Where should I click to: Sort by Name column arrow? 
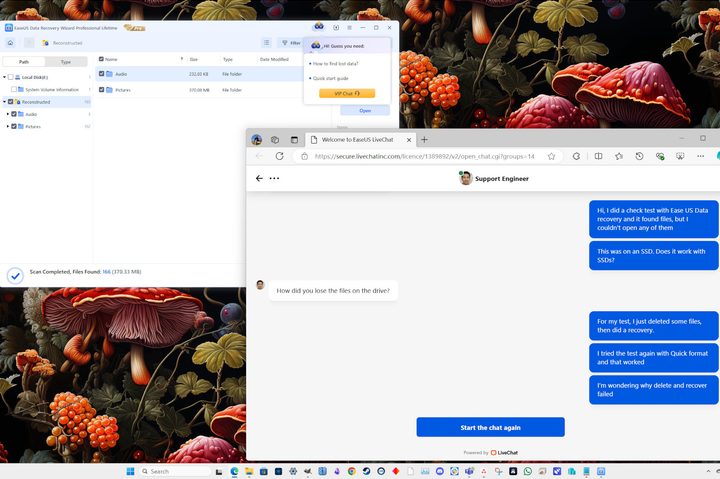182,59
